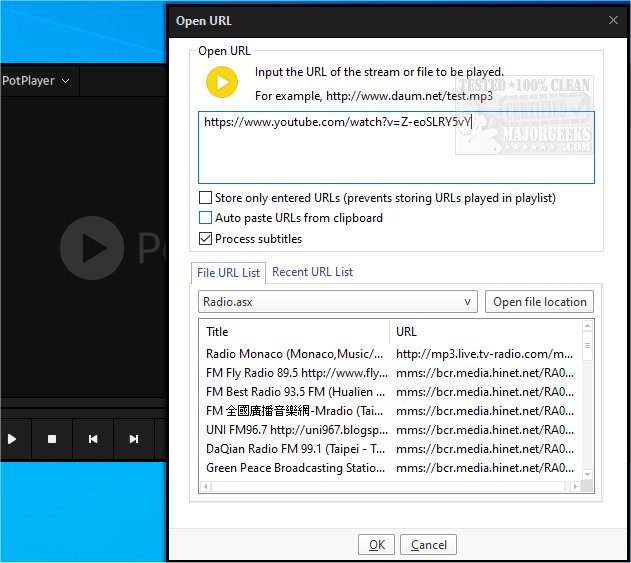Viewport: 631px width, 563px height.
Task: Select the Radio Monaco list entry
Action: [x=294, y=353]
